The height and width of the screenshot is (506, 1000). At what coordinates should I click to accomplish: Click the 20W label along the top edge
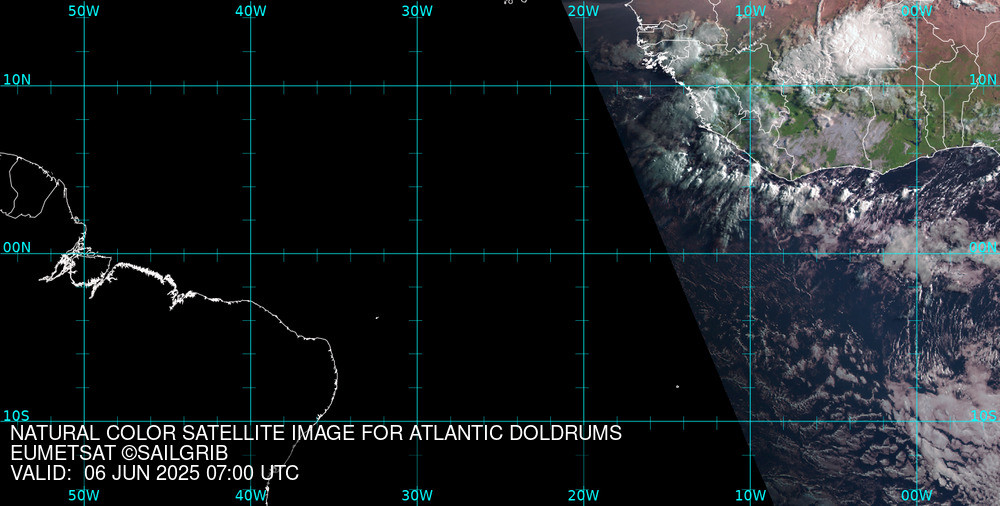pyautogui.click(x=584, y=11)
